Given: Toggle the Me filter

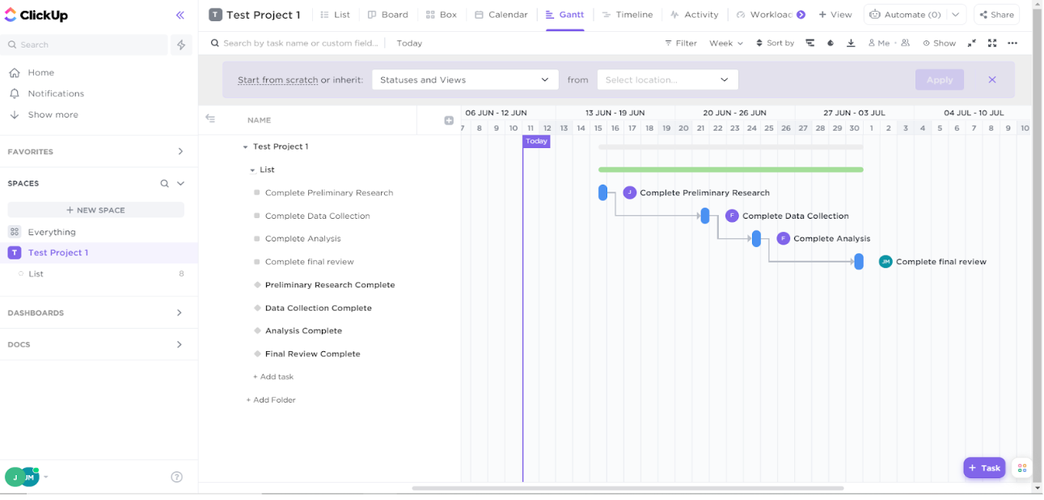Looking at the screenshot, I should (x=879, y=43).
